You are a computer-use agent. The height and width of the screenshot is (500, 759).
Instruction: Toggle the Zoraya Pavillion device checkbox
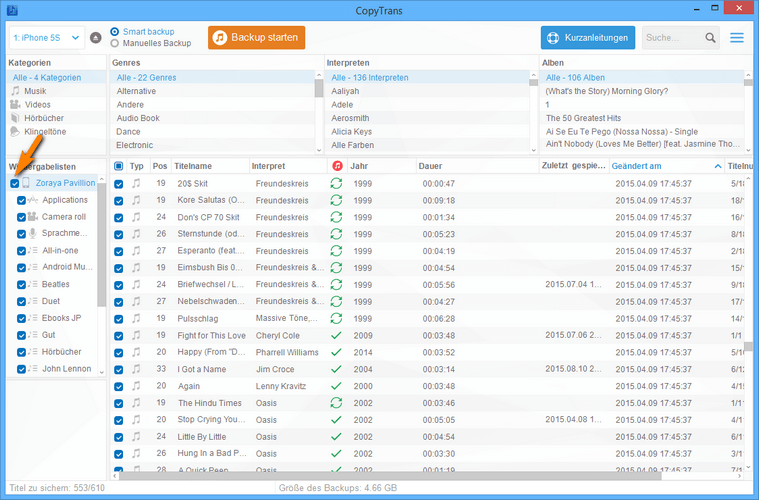(x=15, y=183)
